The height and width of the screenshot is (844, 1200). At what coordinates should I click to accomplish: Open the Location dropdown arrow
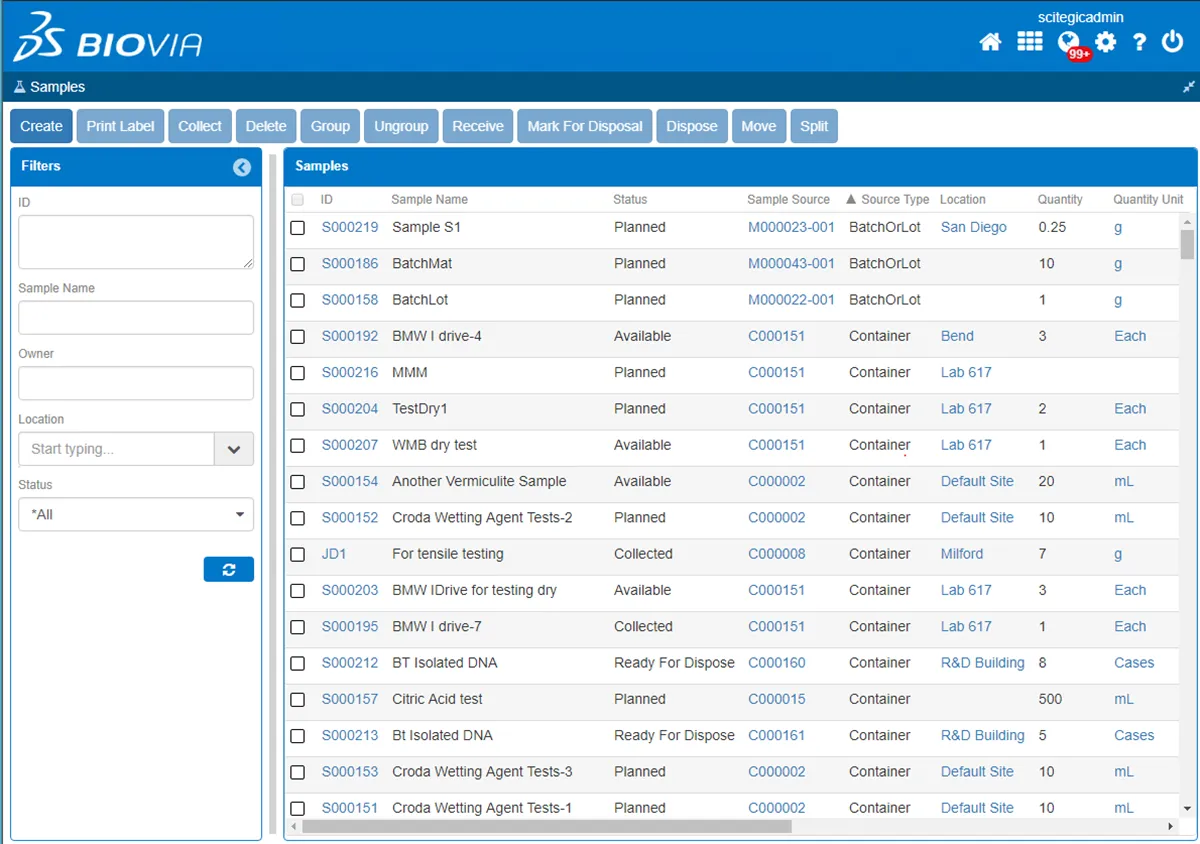click(x=234, y=449)
